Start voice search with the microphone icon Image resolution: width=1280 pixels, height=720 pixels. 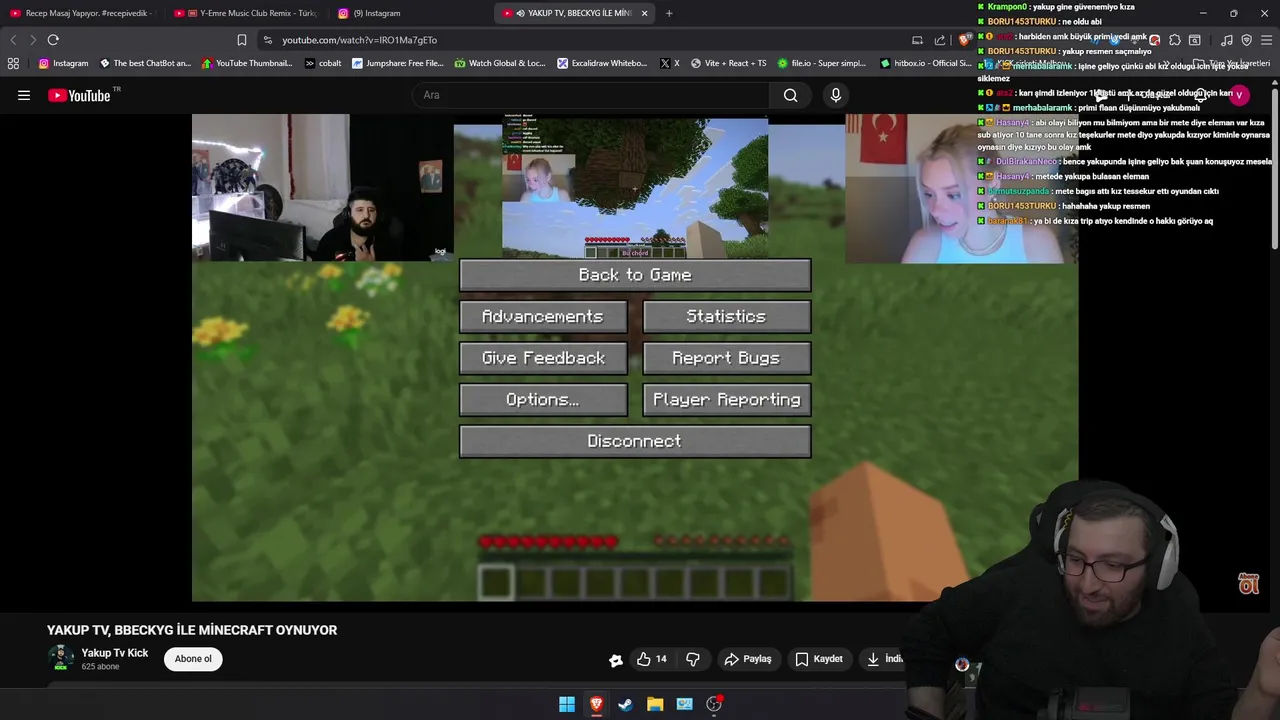click(836, 95)
